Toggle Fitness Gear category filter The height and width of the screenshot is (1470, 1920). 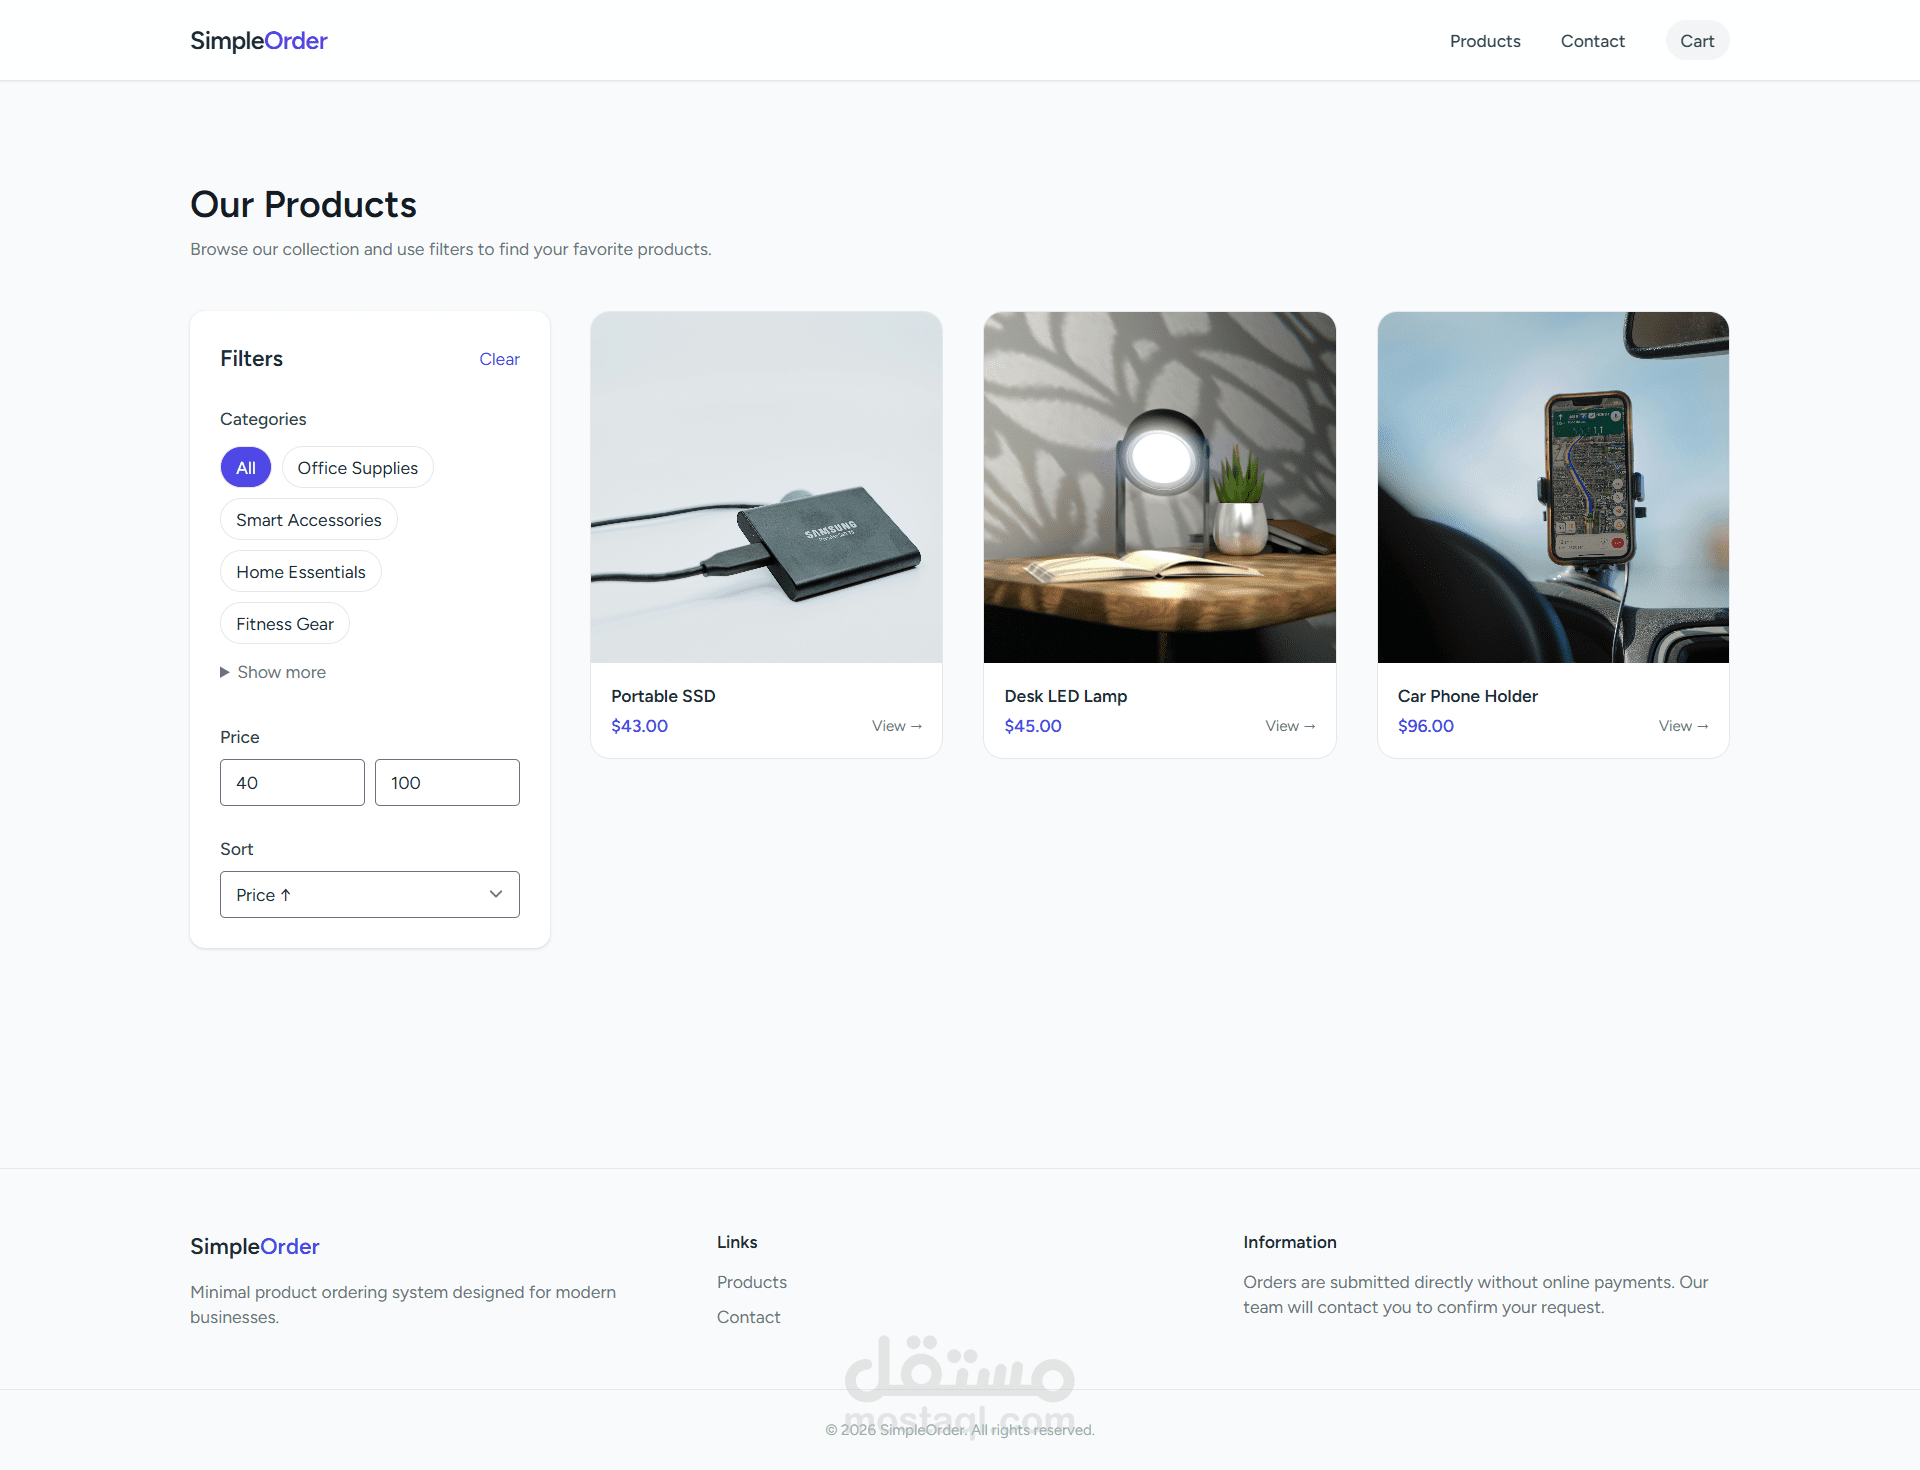click(284, 624)
